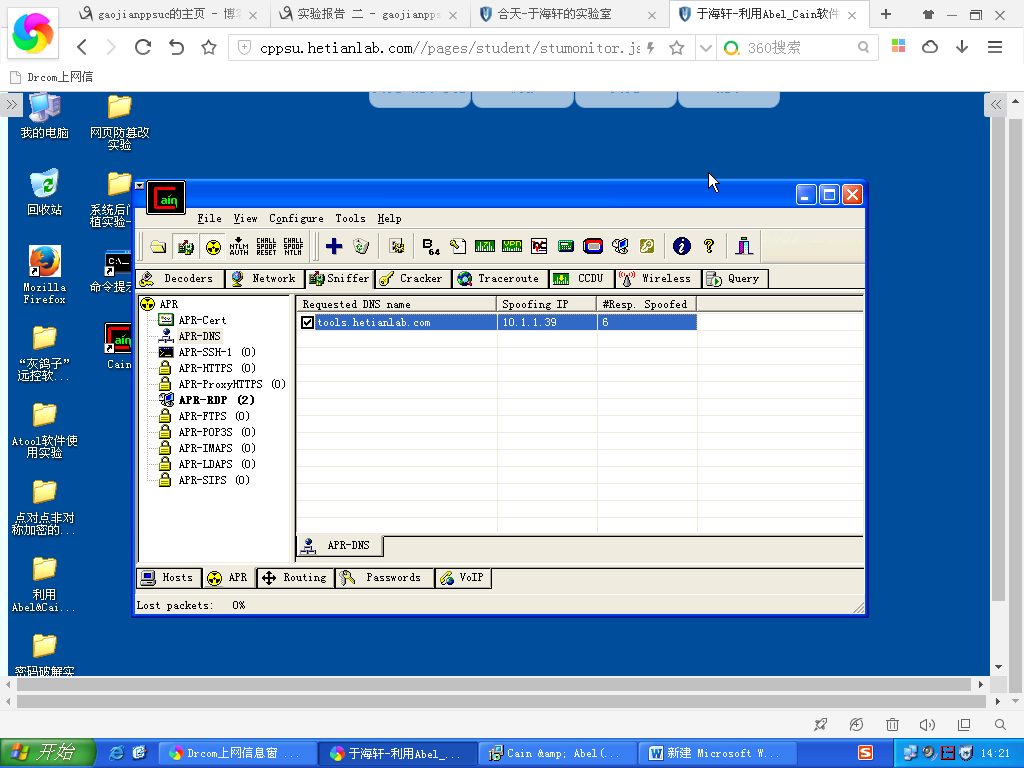
Task: Open the Configure menu in Cain
Action: tap(296, 219)
